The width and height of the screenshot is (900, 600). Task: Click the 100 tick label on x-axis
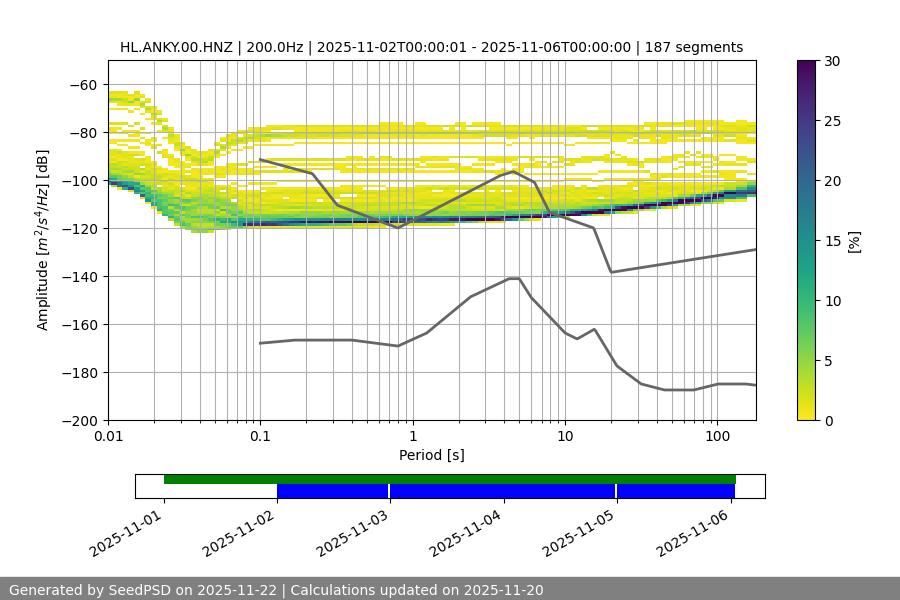tap(717, 437)
